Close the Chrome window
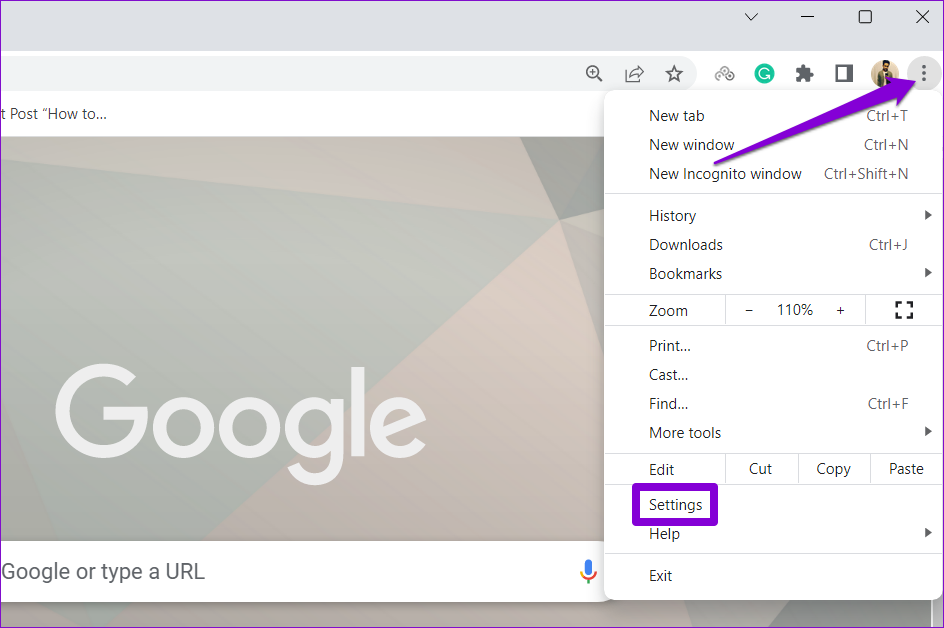Screen dimensions: 944x628 tap(922, 17)
